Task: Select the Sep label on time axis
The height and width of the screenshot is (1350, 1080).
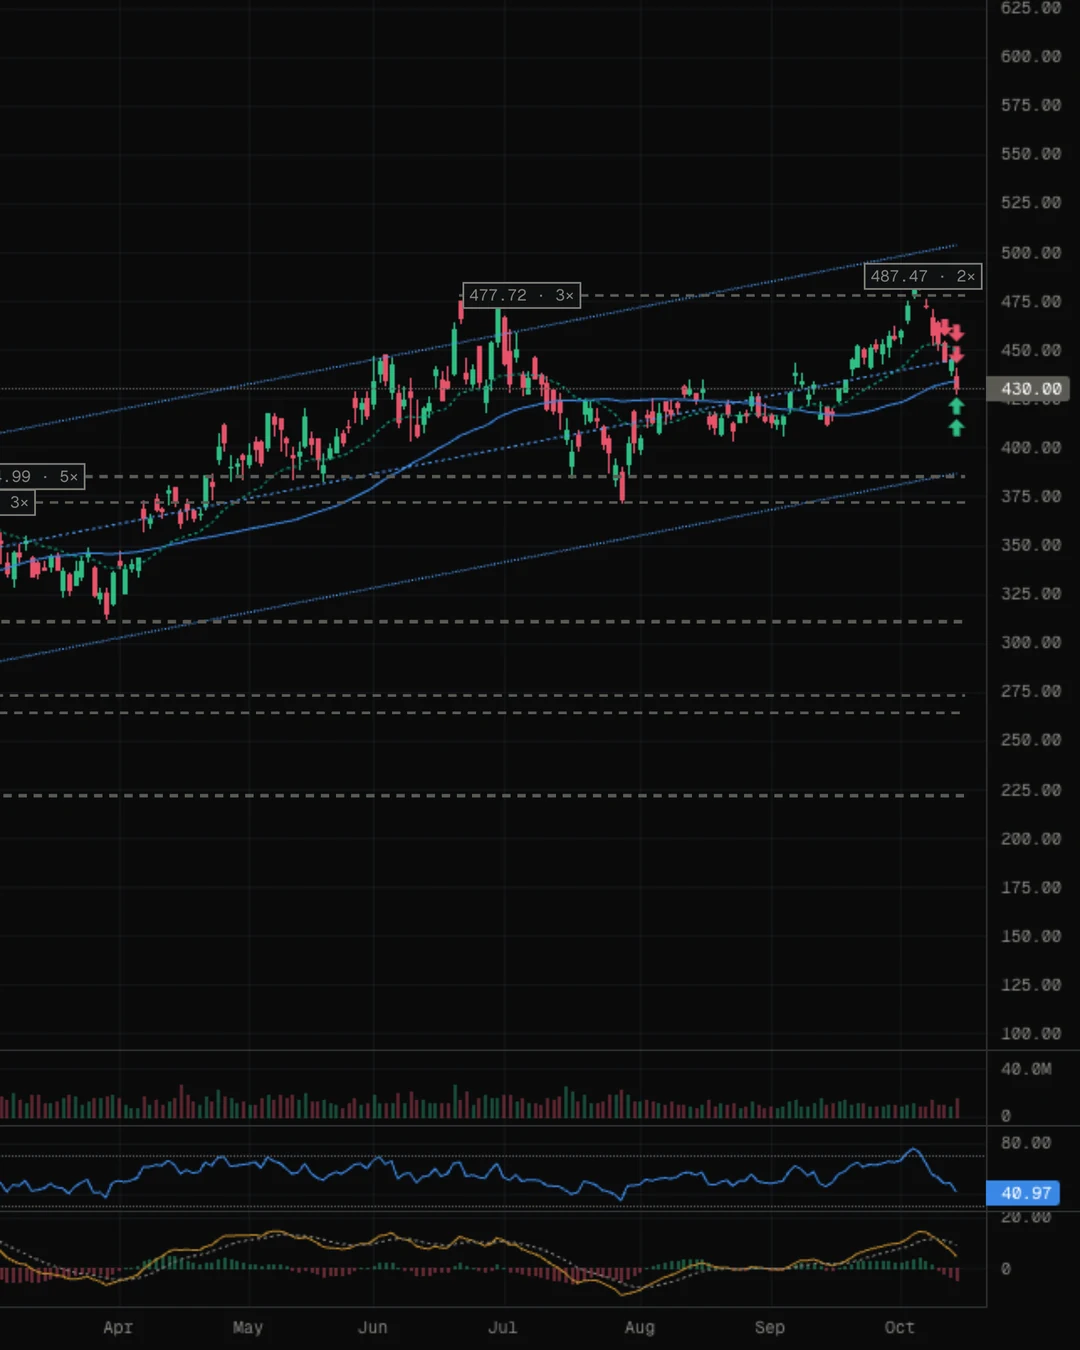Action: pos(770,1327)
